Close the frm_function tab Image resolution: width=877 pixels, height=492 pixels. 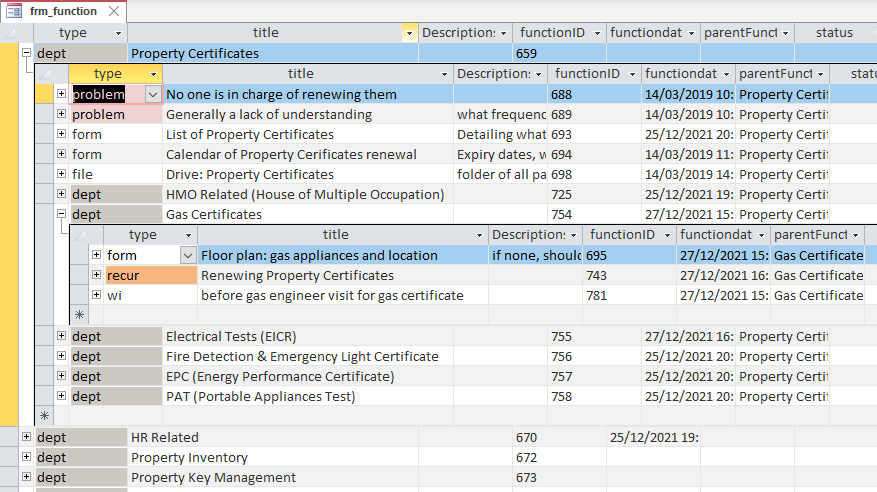coord(114,11)
